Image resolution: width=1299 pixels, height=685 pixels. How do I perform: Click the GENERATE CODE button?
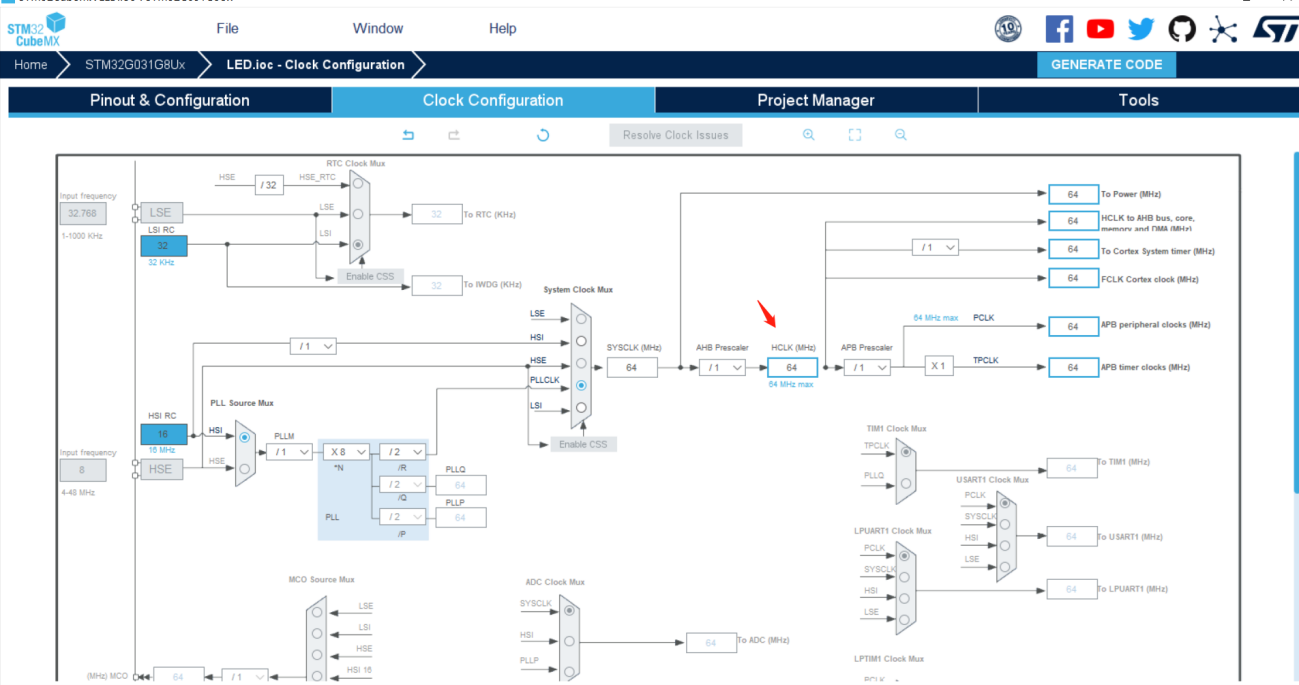tap(1106, 65)
